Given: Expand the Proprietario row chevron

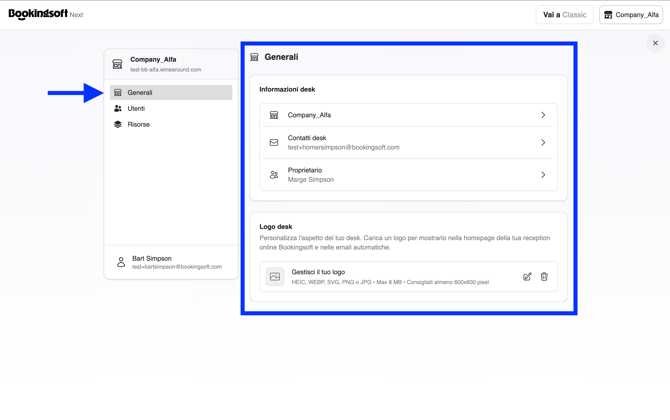Looking at the screenshot, I should (x=543, y=175).
